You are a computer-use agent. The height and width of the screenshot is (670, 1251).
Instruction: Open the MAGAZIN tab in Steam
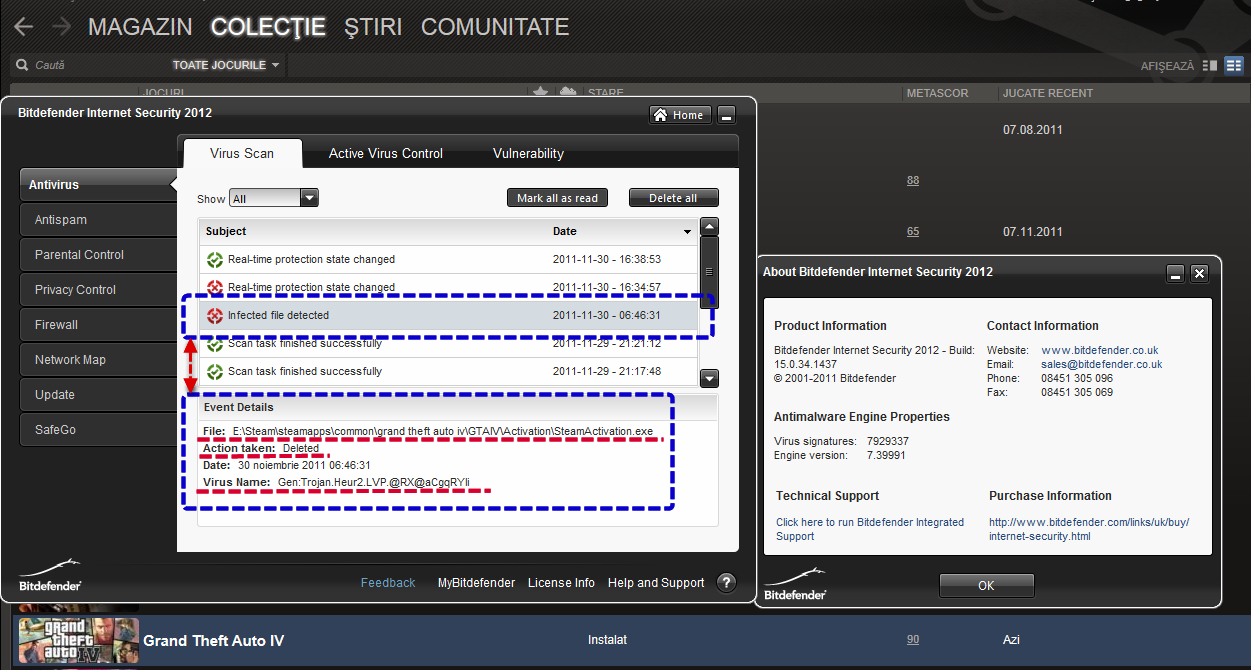tap(142, 27)
